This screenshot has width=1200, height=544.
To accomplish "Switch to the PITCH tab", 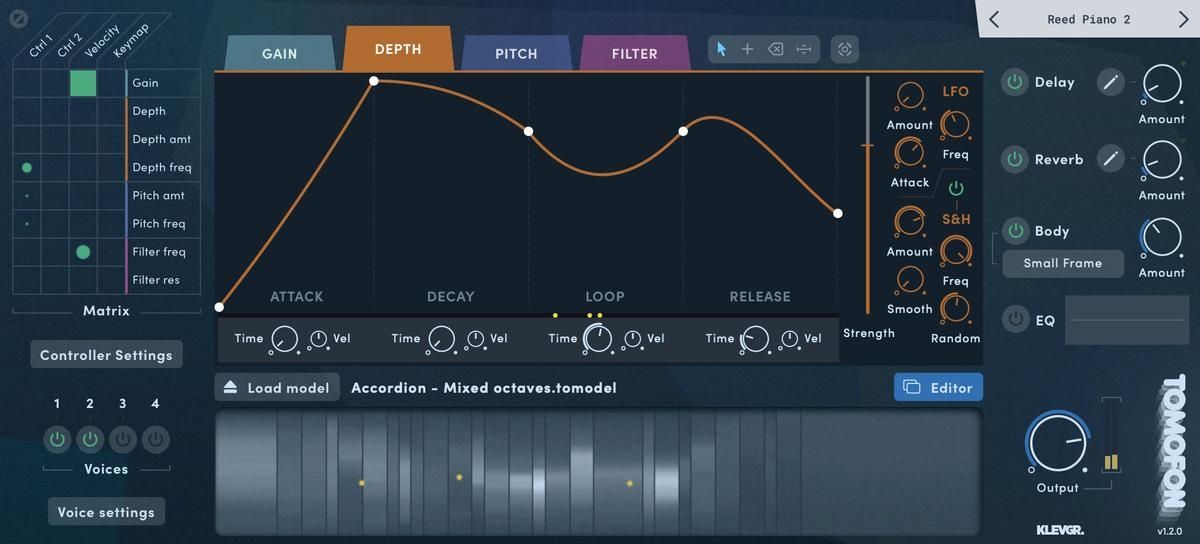I will pos(516,54).
